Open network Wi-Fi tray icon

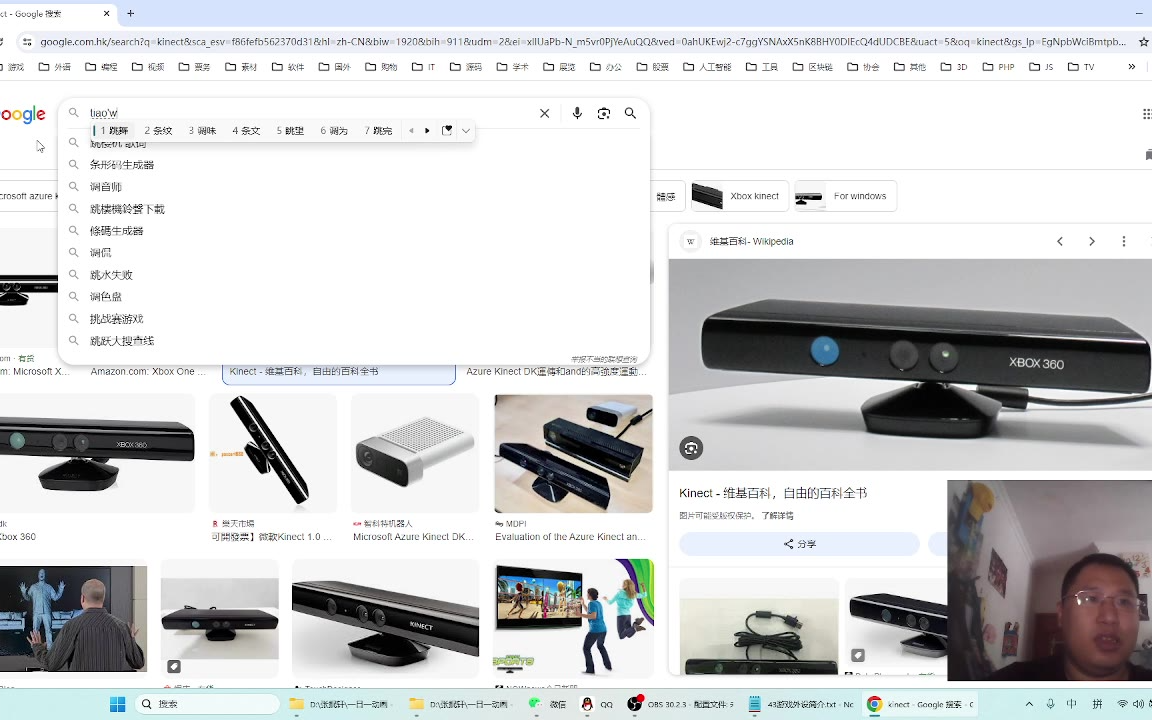1122,704
